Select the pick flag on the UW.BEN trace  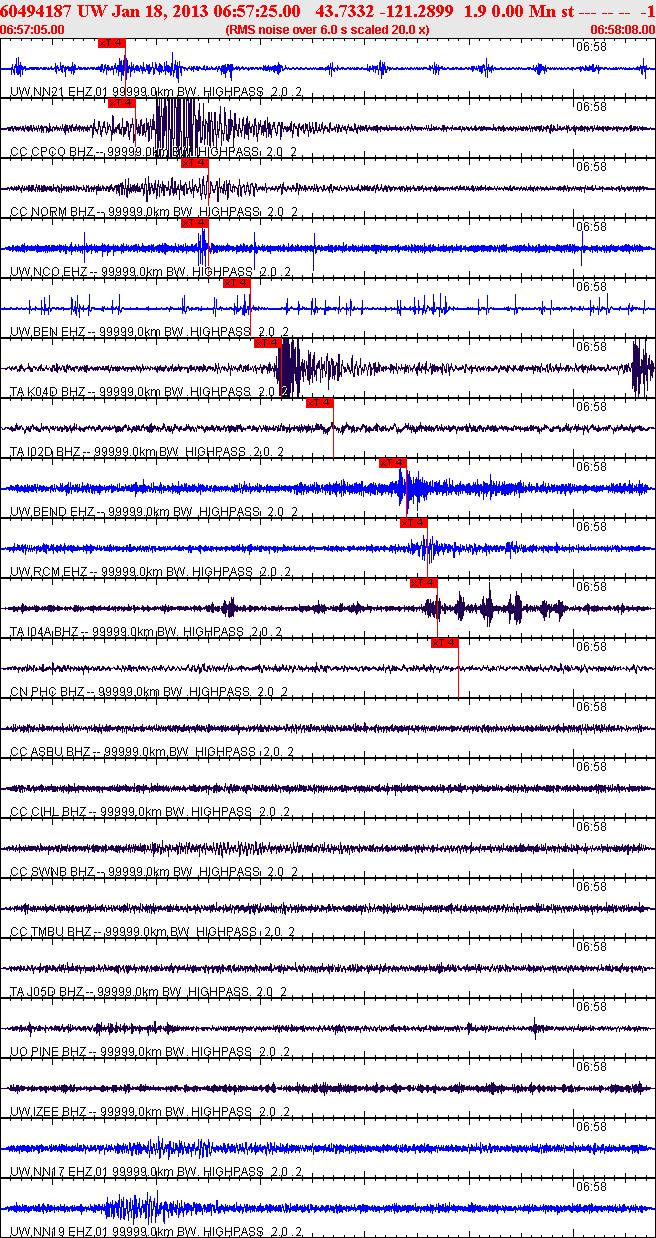click(236, 283)
